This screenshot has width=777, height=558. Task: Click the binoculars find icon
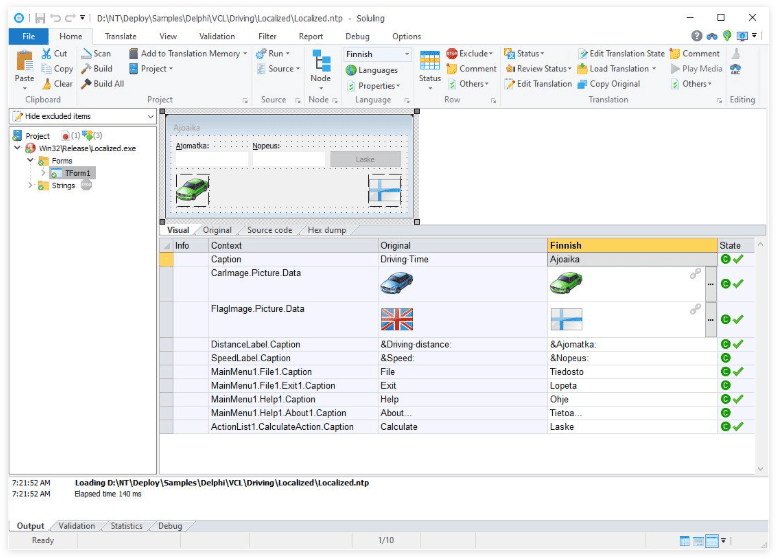712,36
